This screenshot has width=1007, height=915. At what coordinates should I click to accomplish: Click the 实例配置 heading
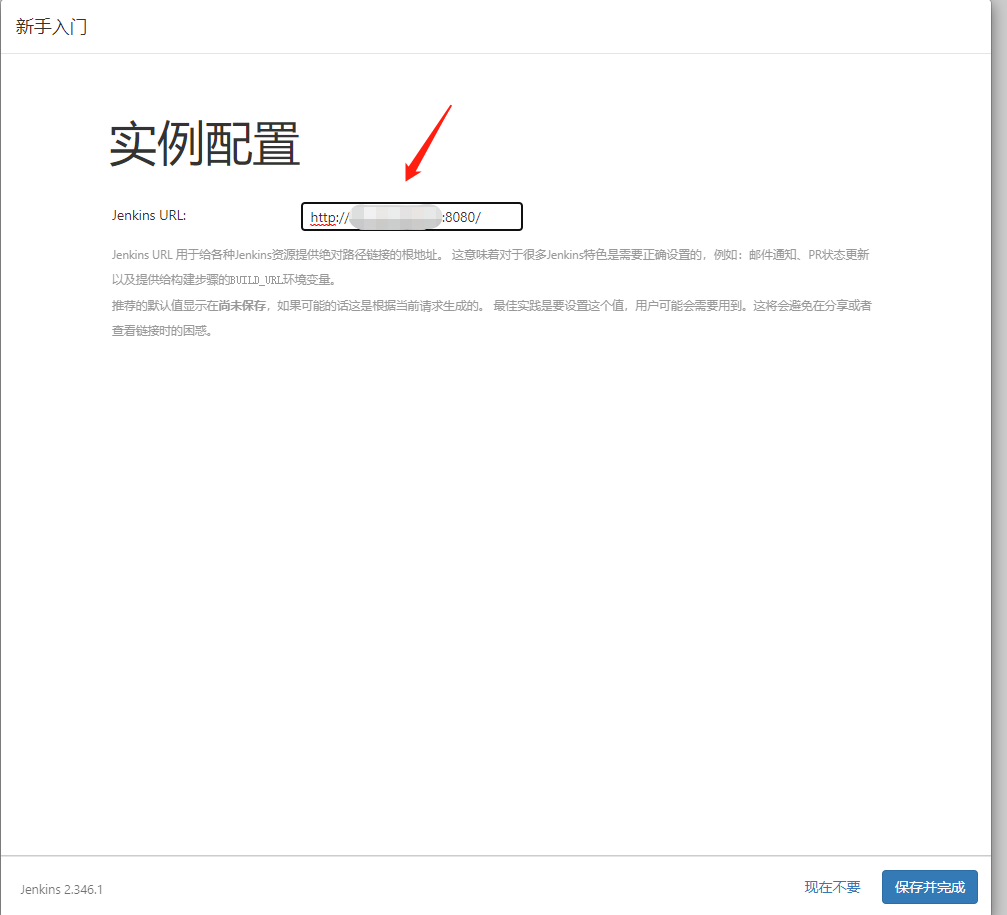(204, 144)
